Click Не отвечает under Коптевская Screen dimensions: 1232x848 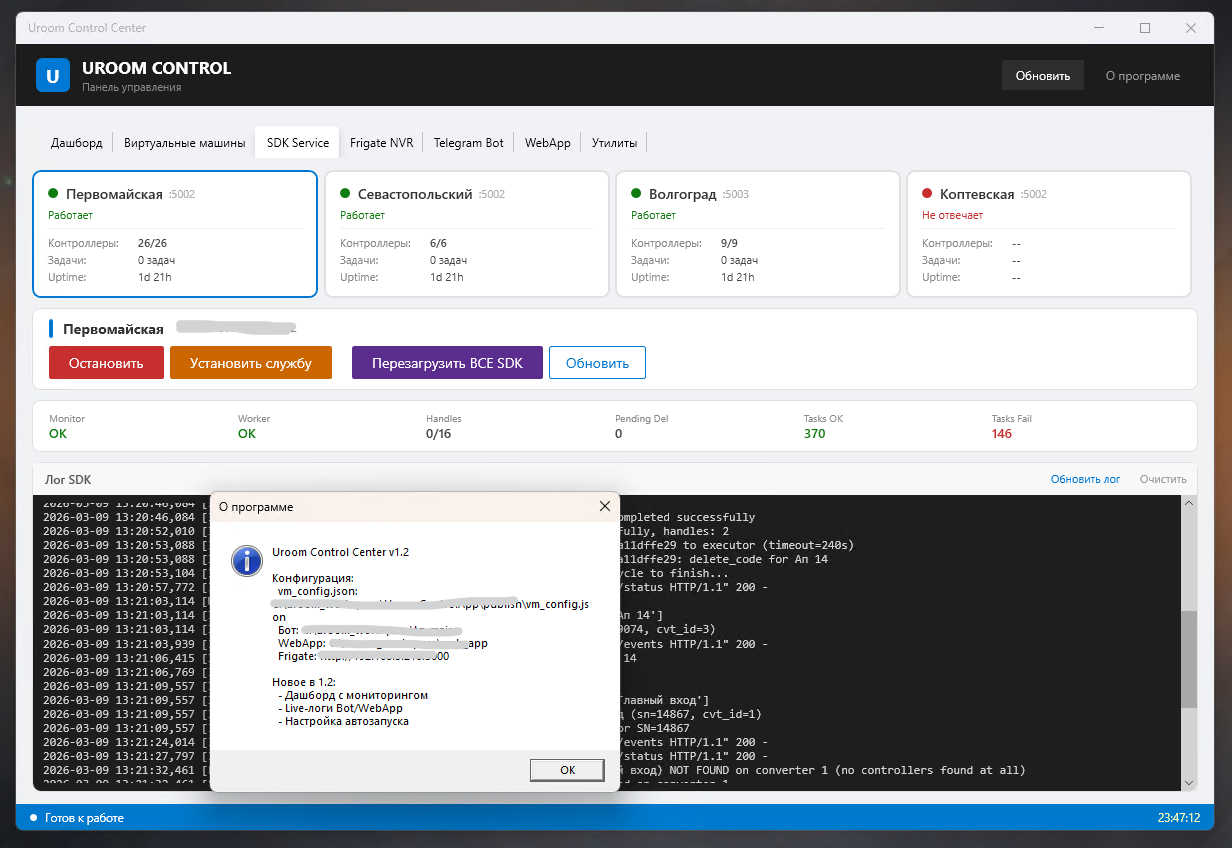pos(952,215)
